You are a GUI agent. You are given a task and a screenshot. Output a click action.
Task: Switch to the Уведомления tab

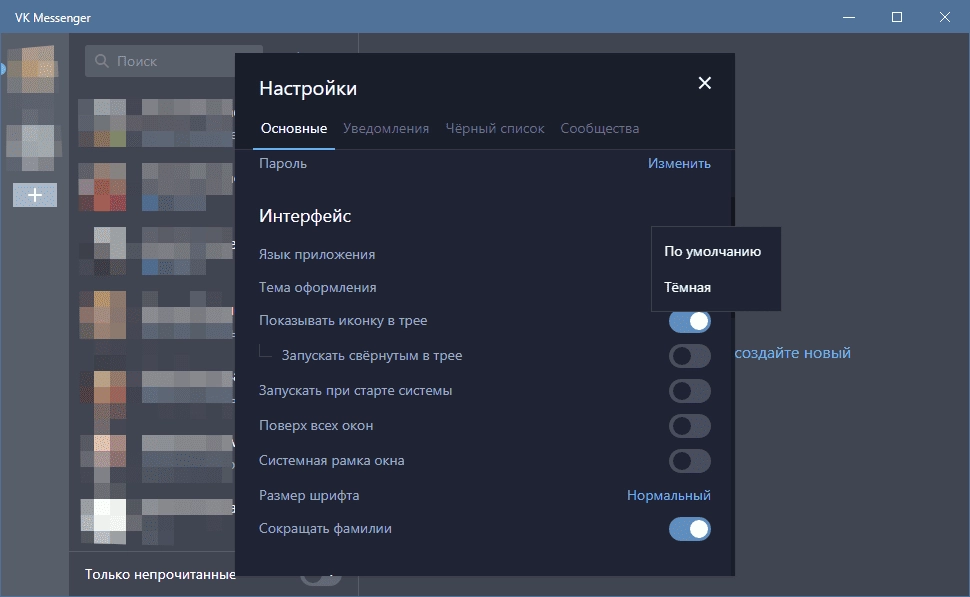(x=386, y=129)
